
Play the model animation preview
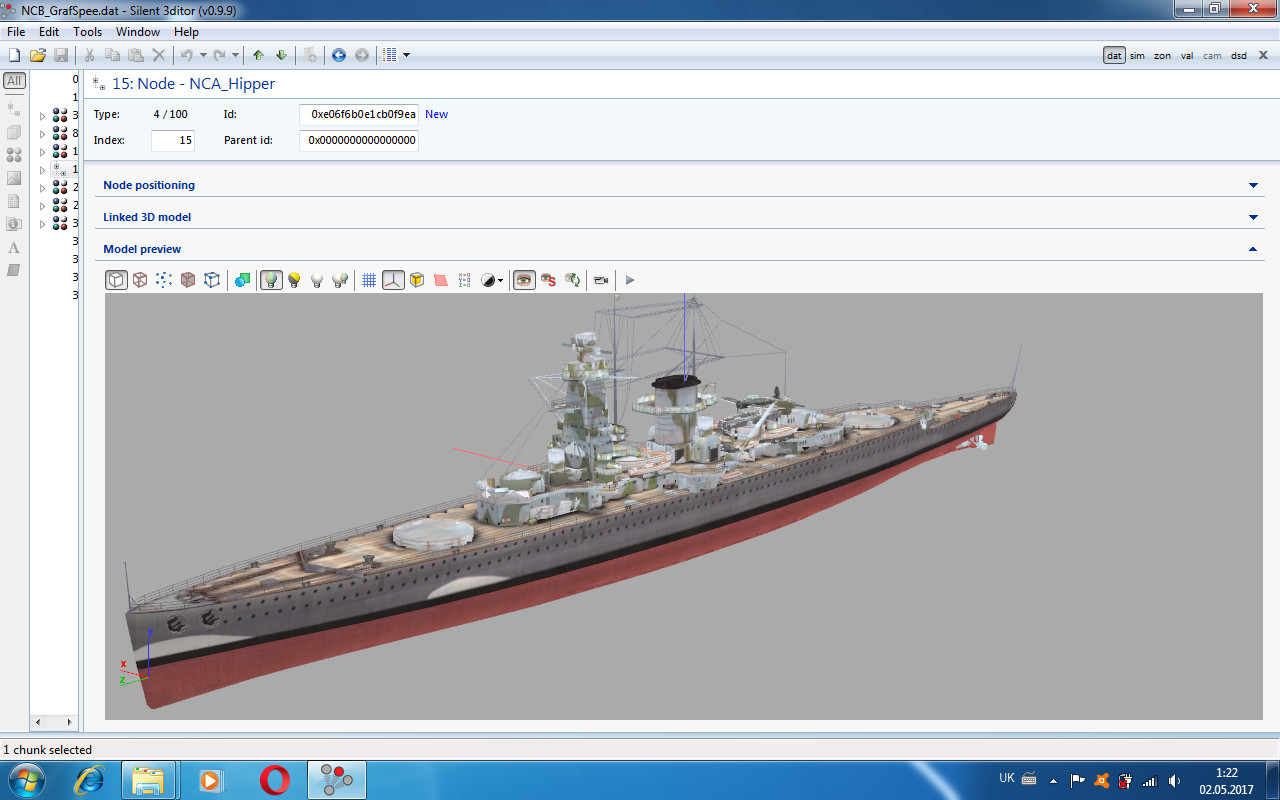pos(630,280)
